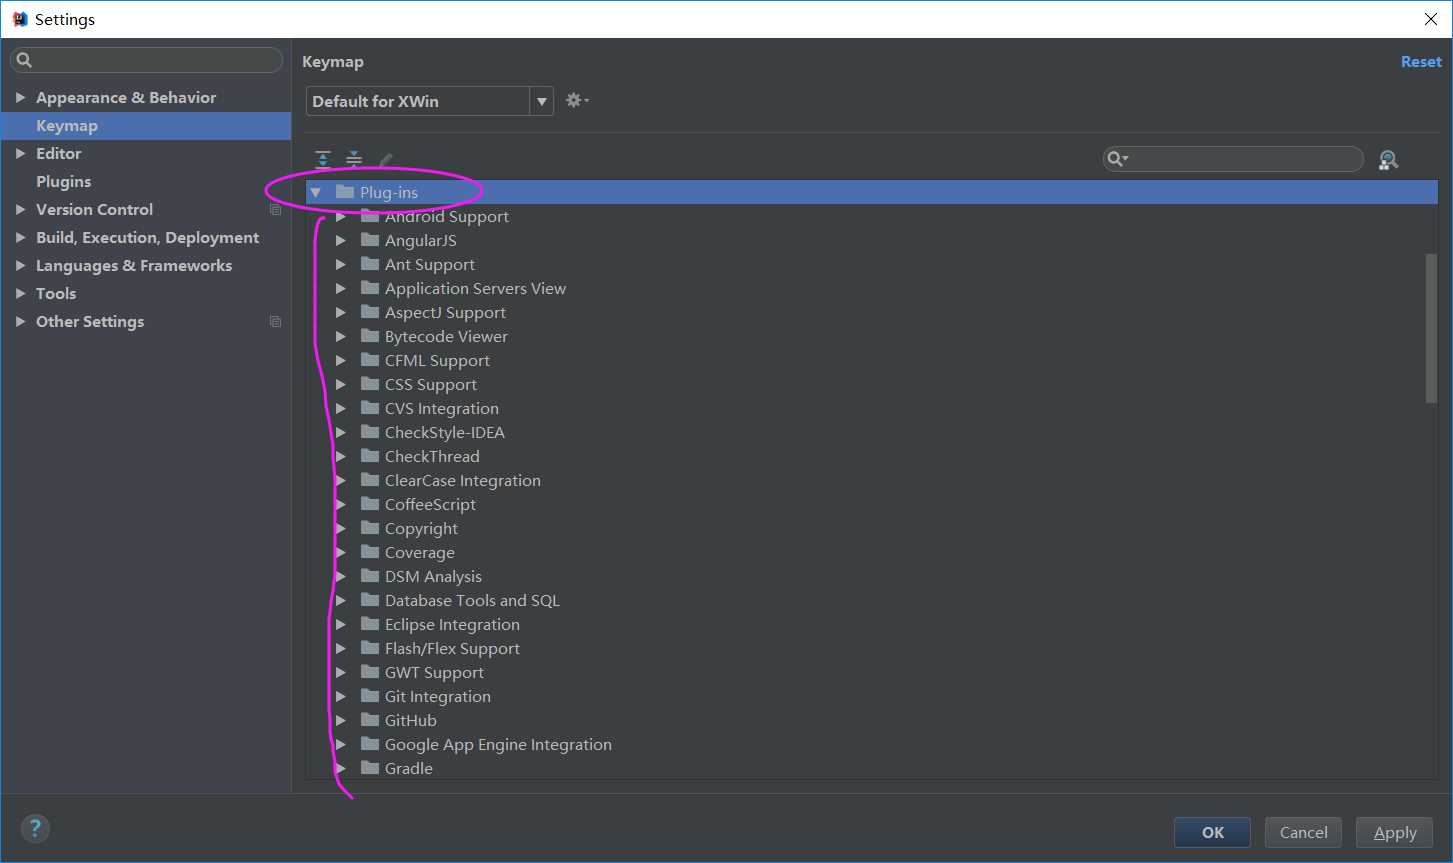Image resolution: width=1453 pixels, height=863 pixels.
Task: Select the Eclipse Integration row
Action: [x=872, y=624]
